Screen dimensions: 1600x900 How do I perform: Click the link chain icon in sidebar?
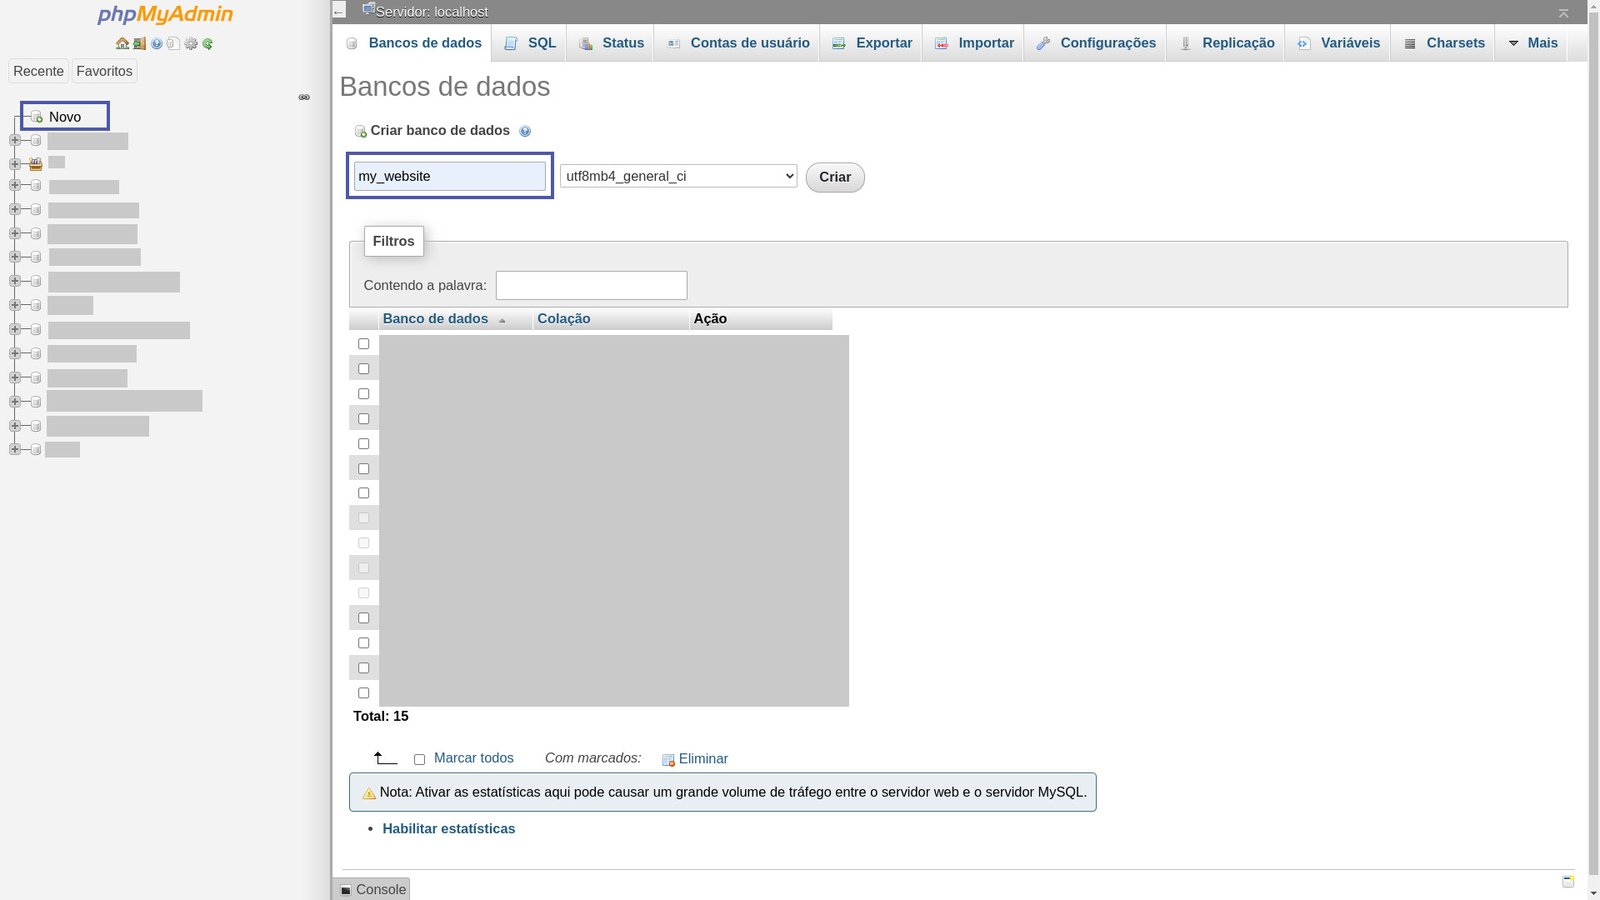click(x=304, y=97)
